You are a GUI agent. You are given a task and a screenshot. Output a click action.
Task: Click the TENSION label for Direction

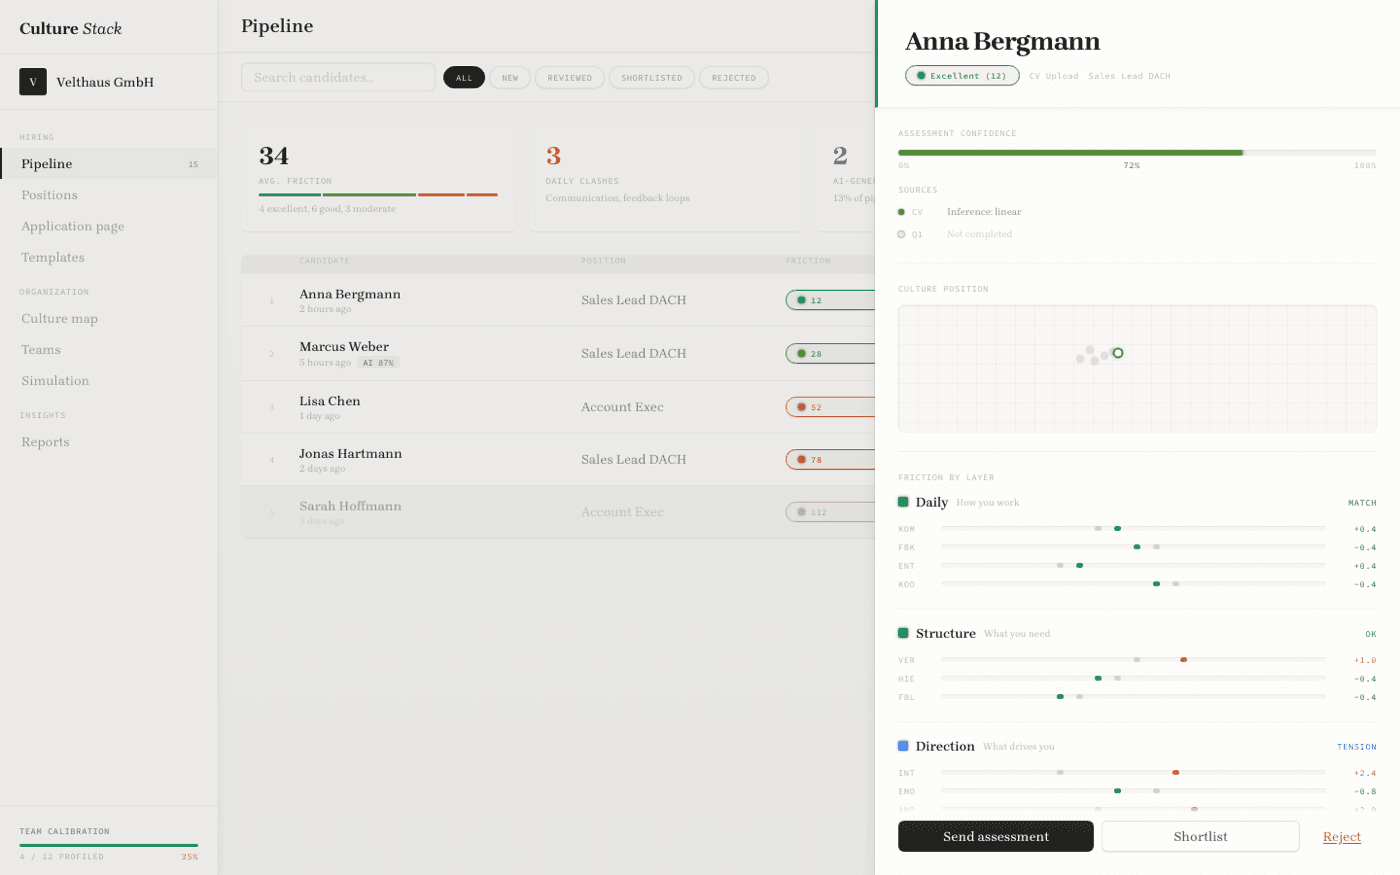click(1357, 747)
